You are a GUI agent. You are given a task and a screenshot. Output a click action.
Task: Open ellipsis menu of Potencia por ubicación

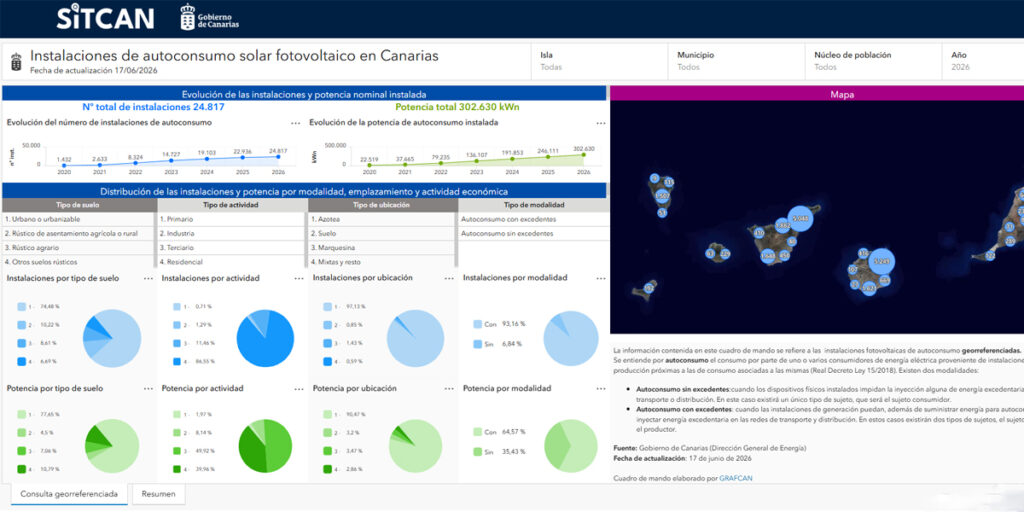(449, 389)
